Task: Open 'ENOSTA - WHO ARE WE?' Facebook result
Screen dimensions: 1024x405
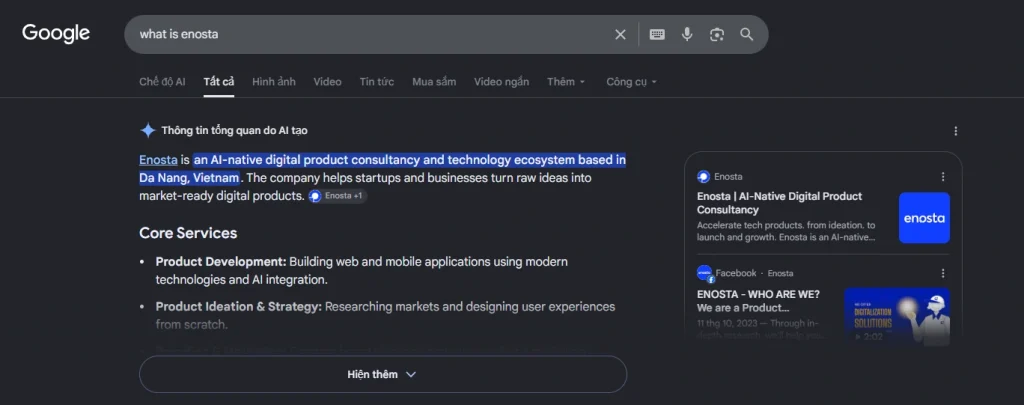Action: coord(758,300)
